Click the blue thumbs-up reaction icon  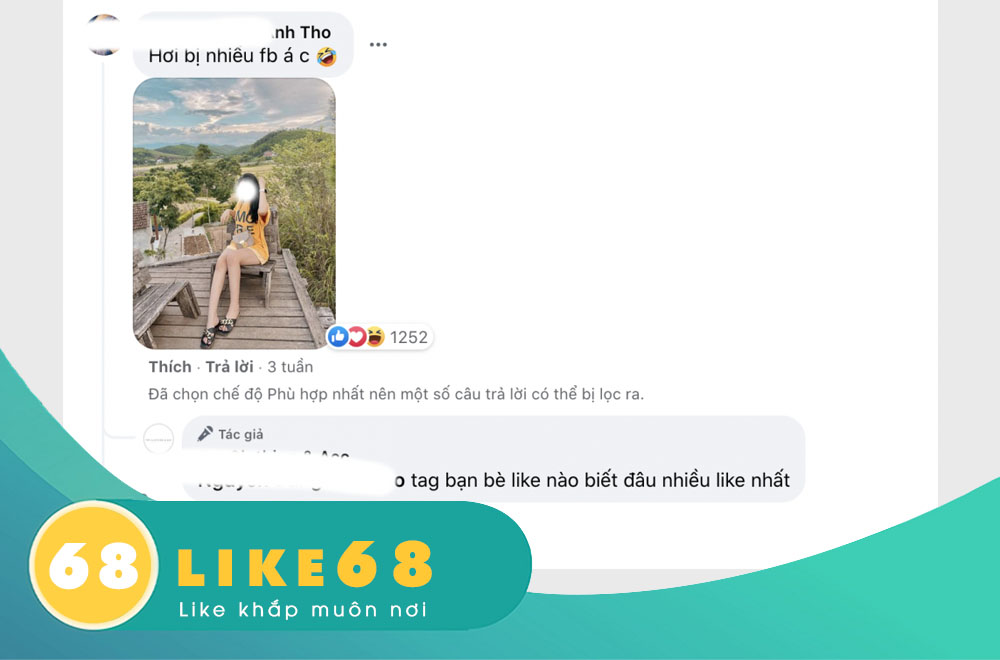tap(338, 337)
